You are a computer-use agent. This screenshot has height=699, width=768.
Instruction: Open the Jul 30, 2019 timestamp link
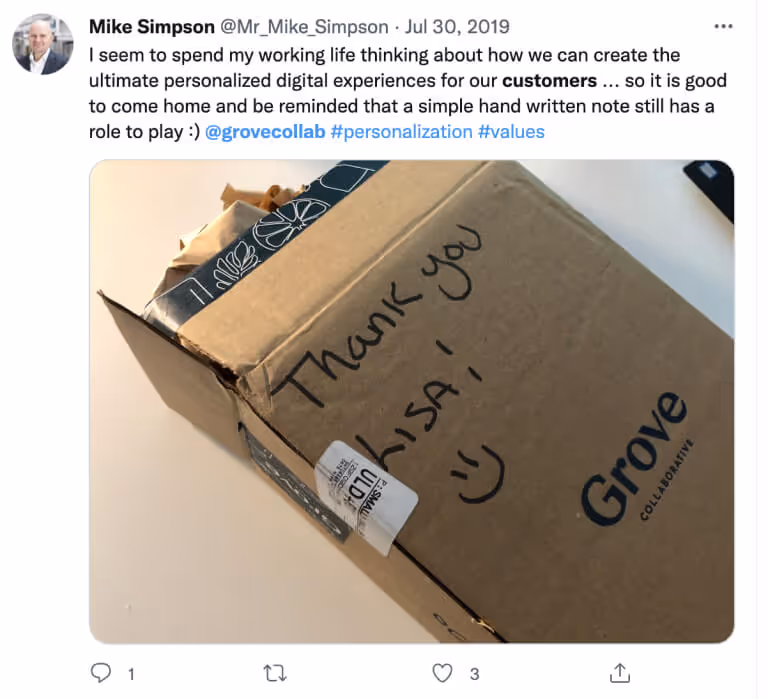pos(457,27)
